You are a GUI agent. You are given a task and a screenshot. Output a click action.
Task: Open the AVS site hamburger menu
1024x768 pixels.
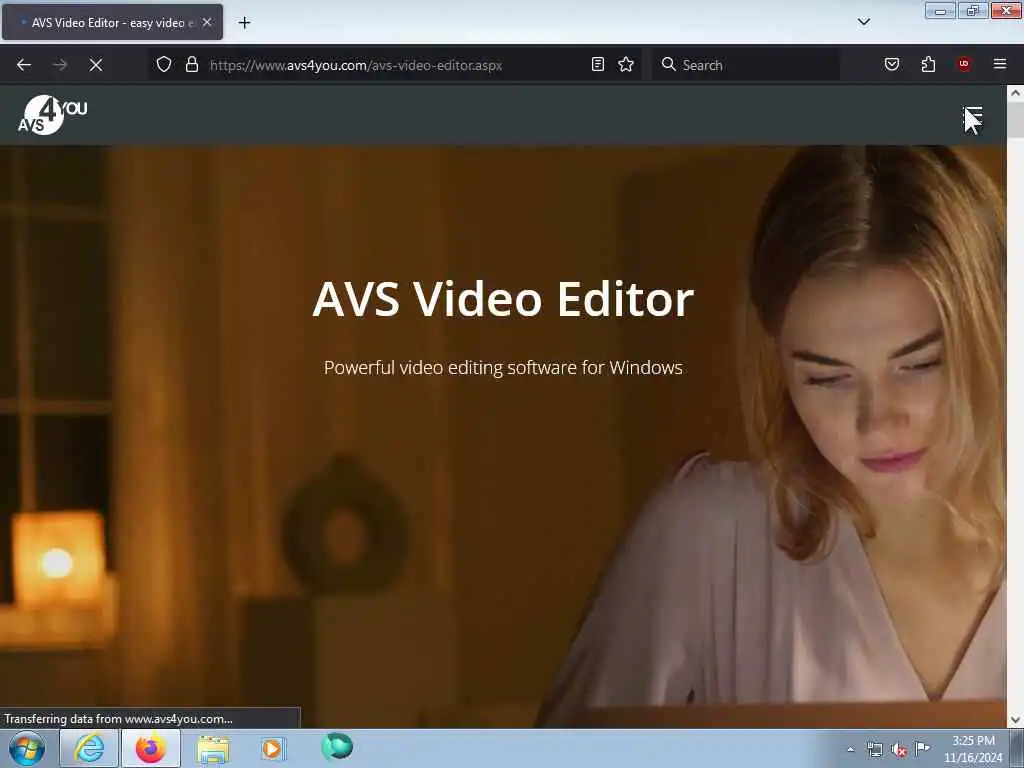973,116
